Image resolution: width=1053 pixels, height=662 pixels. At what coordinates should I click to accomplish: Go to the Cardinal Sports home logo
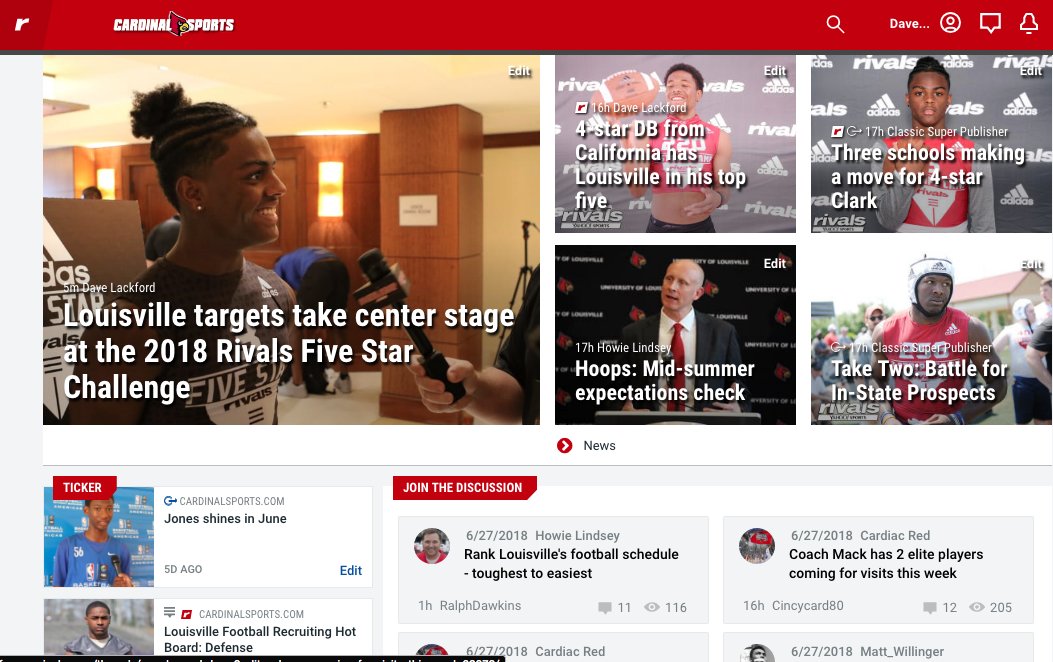(173, 24)
